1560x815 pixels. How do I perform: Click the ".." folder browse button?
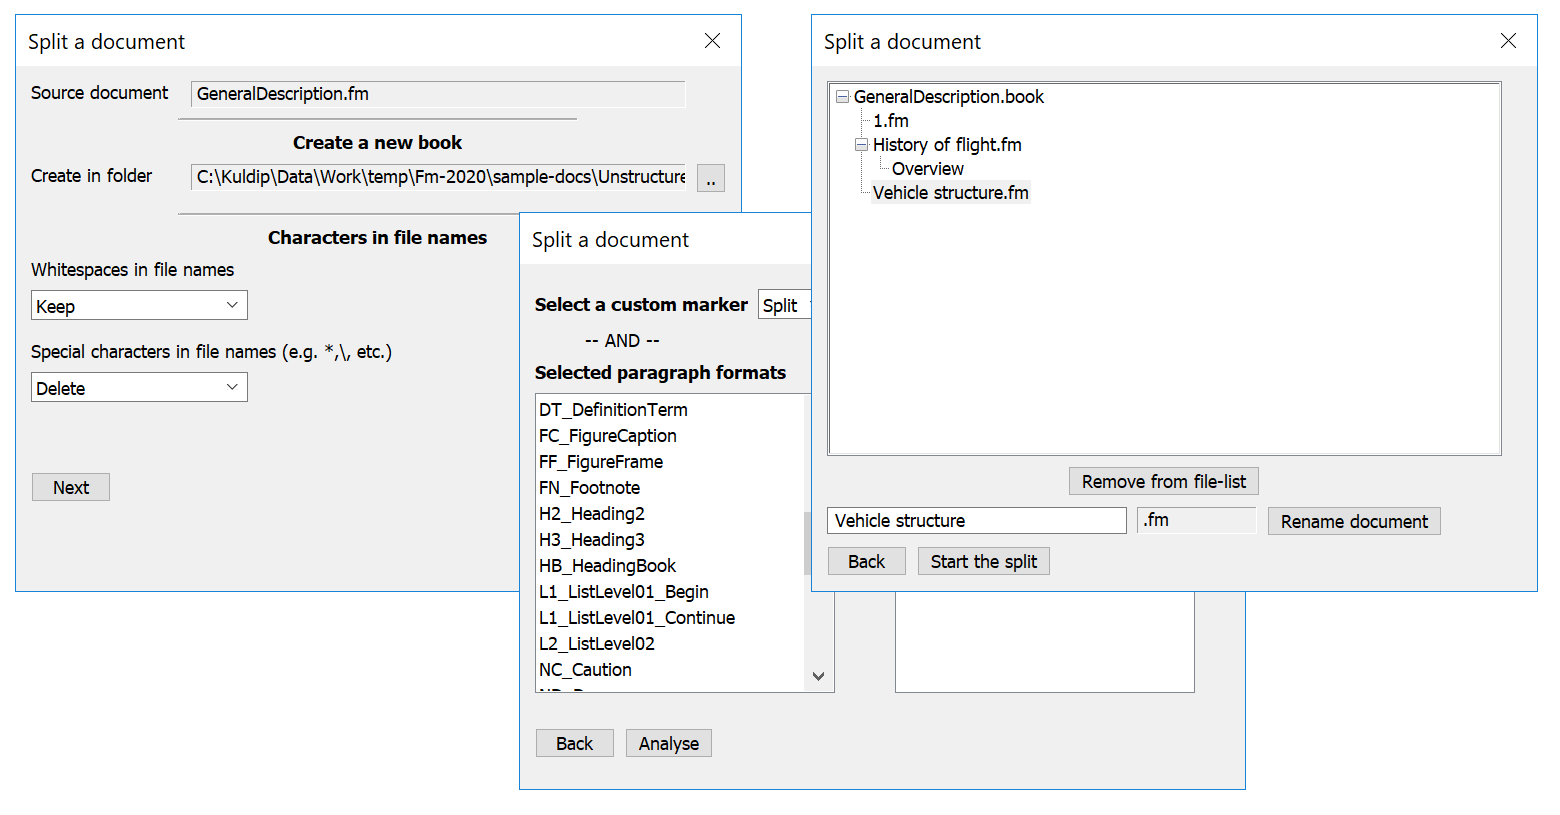[x=710, y=177]
